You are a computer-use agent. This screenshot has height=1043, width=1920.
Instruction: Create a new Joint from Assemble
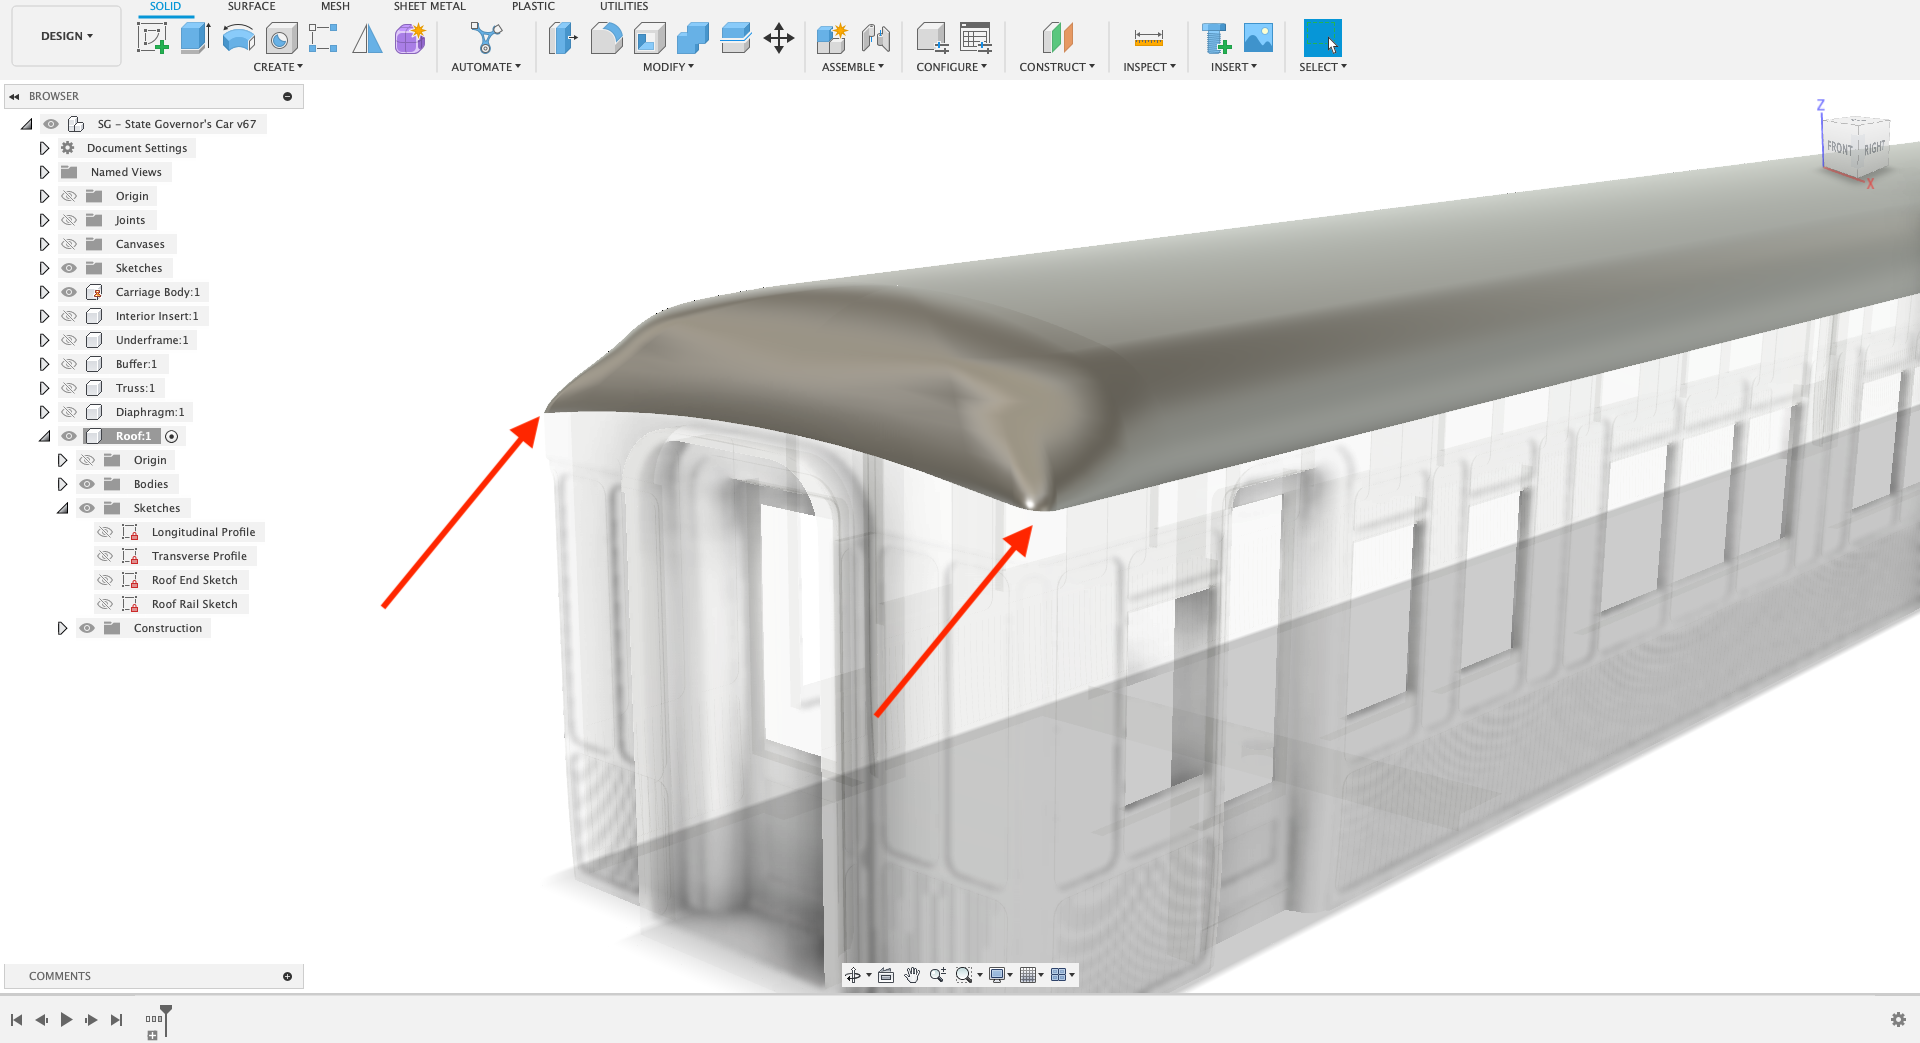pos(877,38)
